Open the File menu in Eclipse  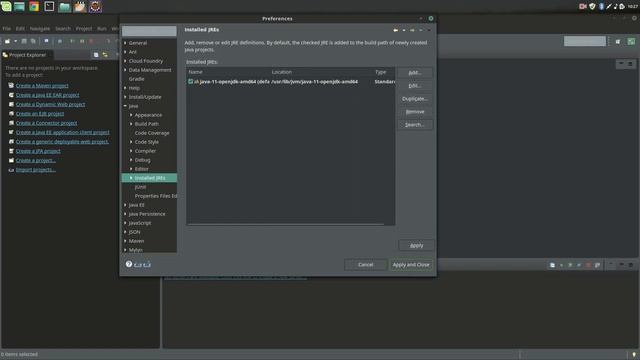pos(7,29)
